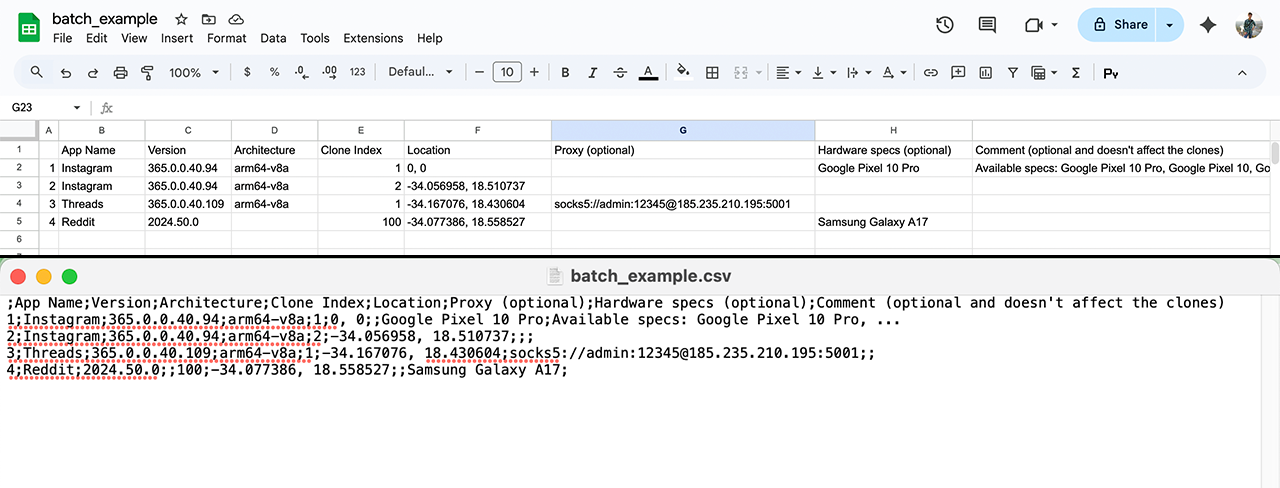Select the Samsung Galaxy A17 cell
The image size is (1280, 488).
click(x=893, y=222)
